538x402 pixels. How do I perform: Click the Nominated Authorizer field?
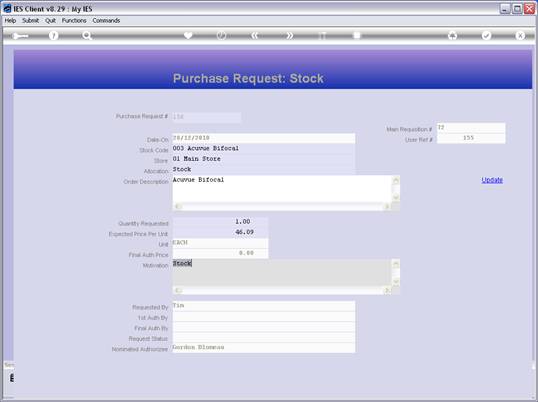coord(264,347)
